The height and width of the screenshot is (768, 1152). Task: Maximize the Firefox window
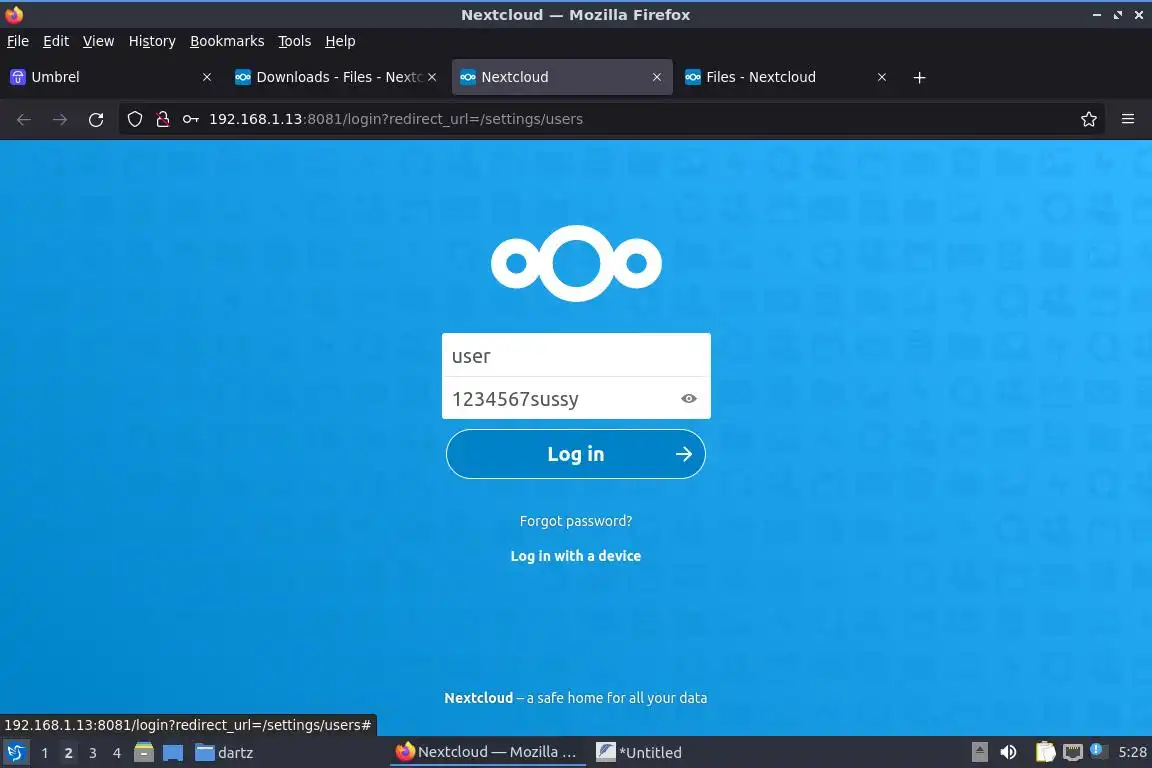[1118, 15]
